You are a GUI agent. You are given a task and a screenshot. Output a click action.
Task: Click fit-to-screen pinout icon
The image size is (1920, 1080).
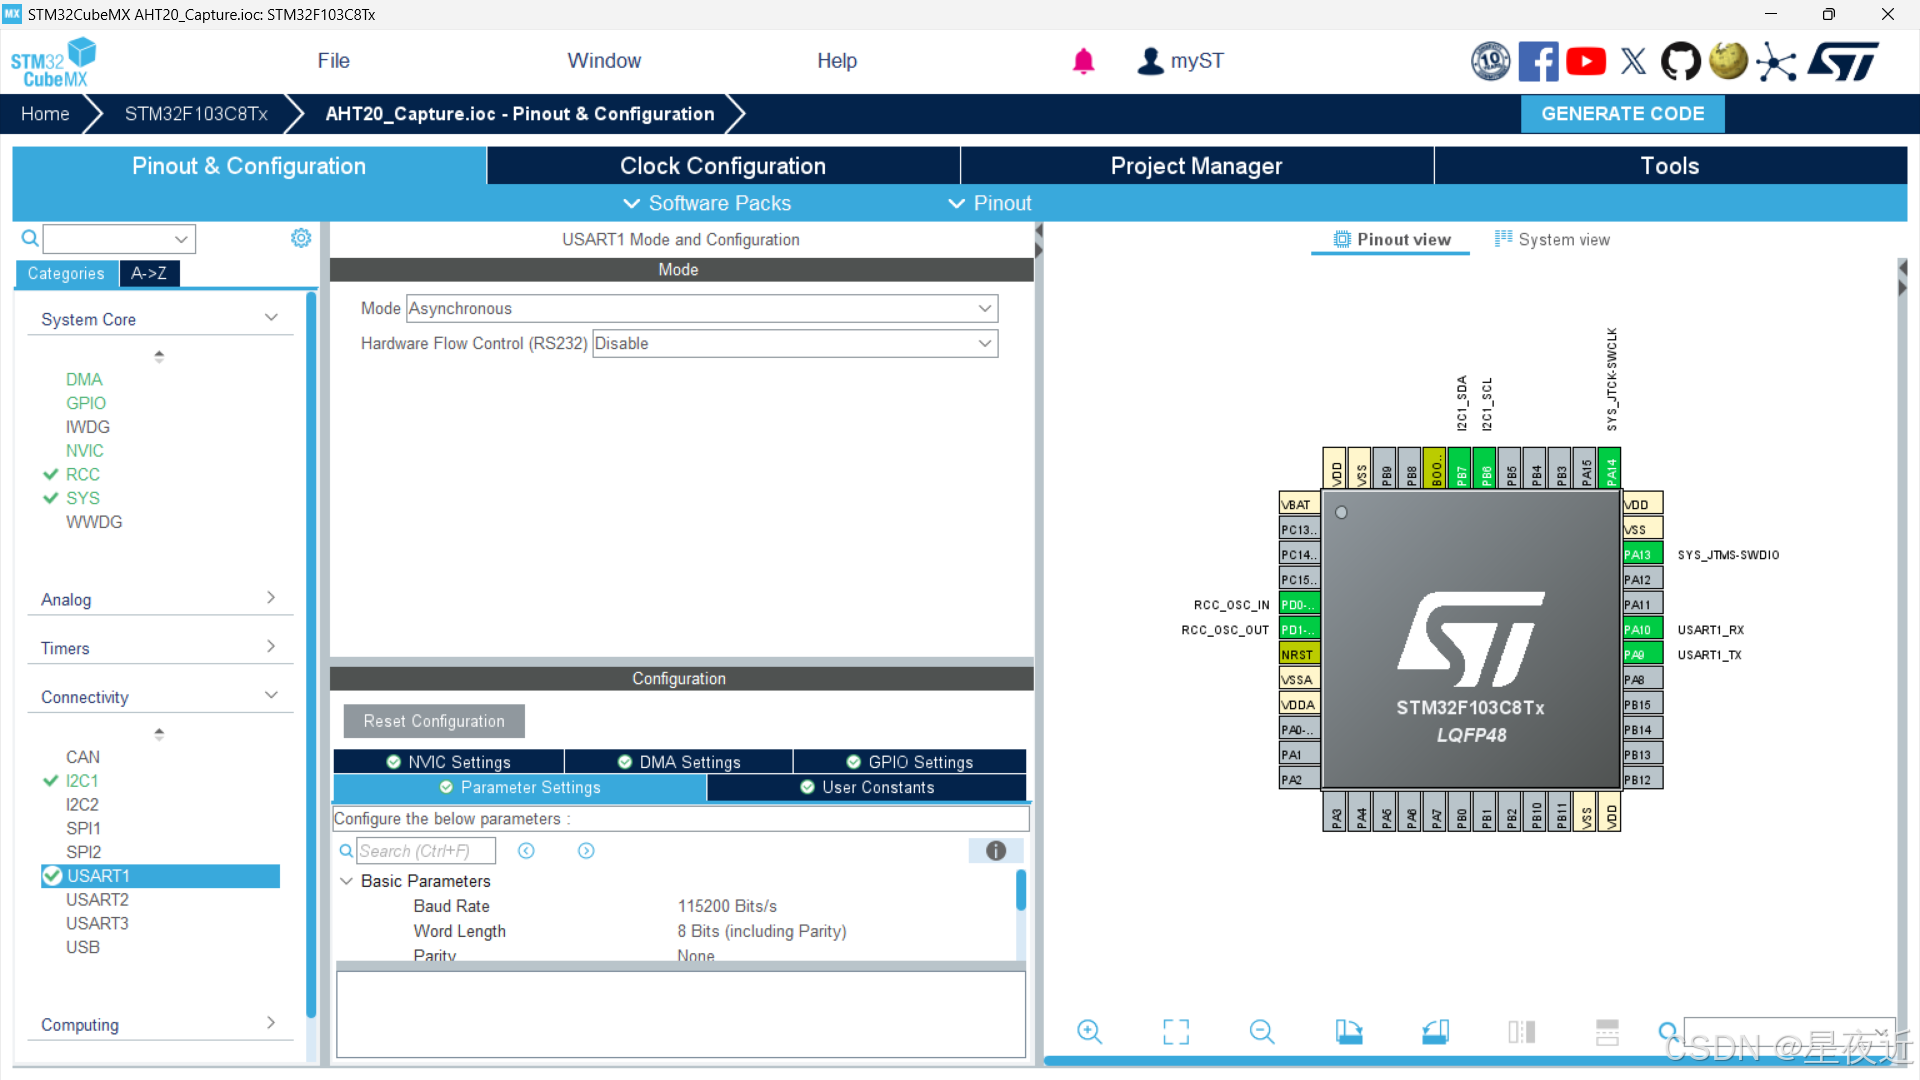pyautogui.click(x=1176, y=1031)
